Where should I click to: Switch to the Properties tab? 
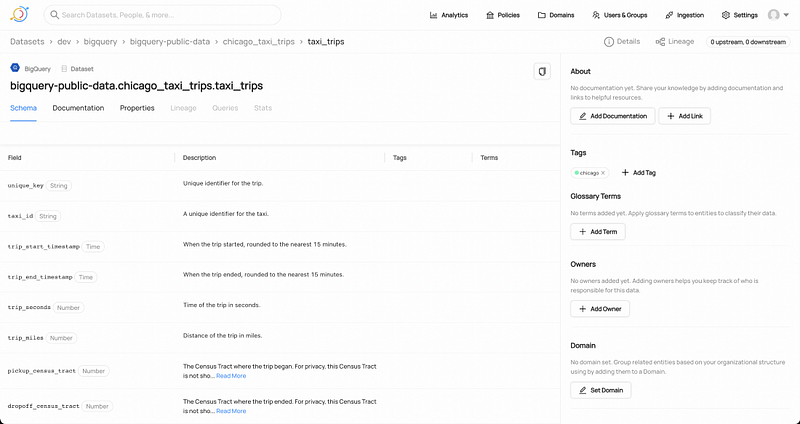[x=137, y=108]
